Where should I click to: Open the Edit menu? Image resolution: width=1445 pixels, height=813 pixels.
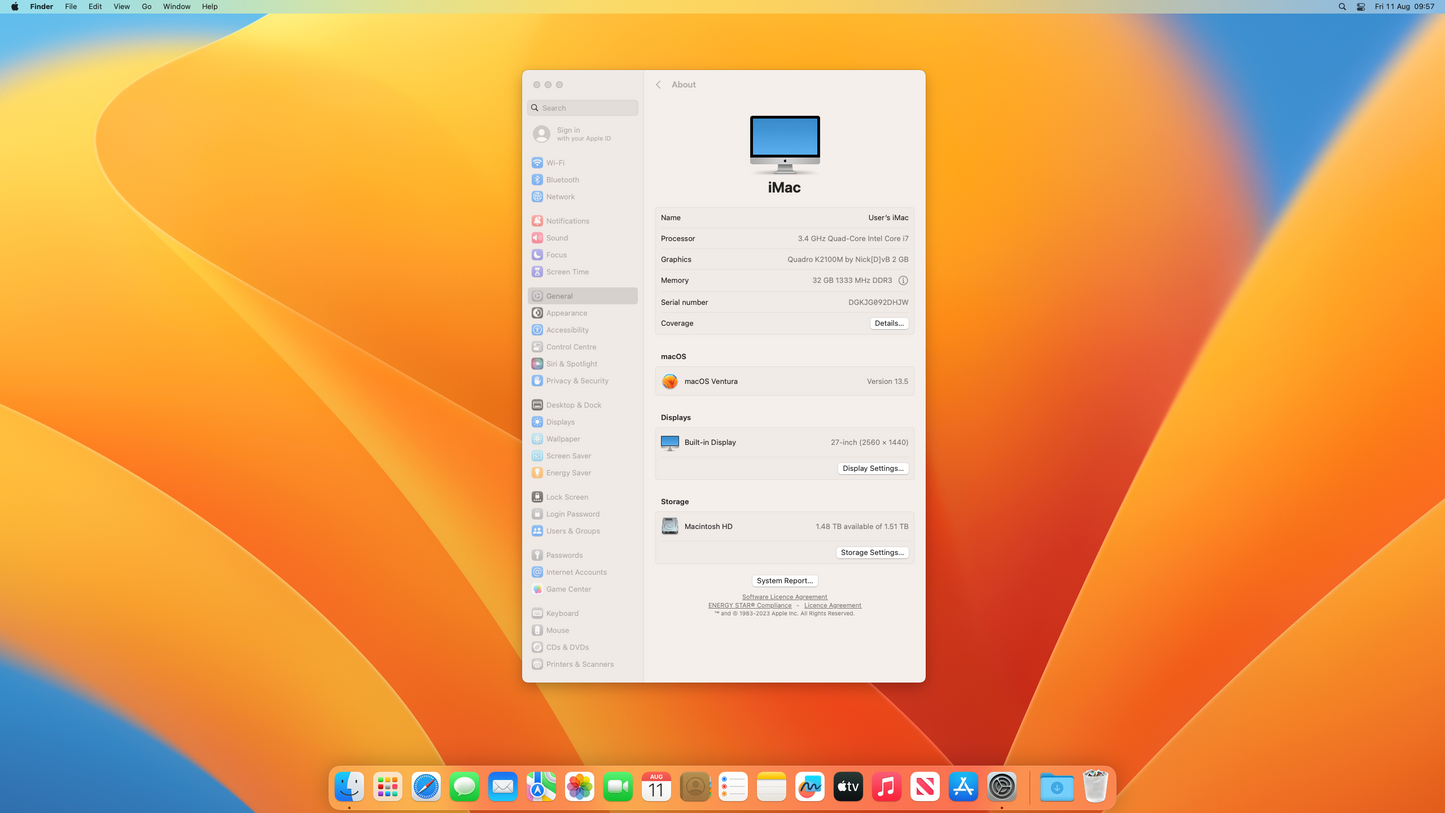tap(95, 6)
